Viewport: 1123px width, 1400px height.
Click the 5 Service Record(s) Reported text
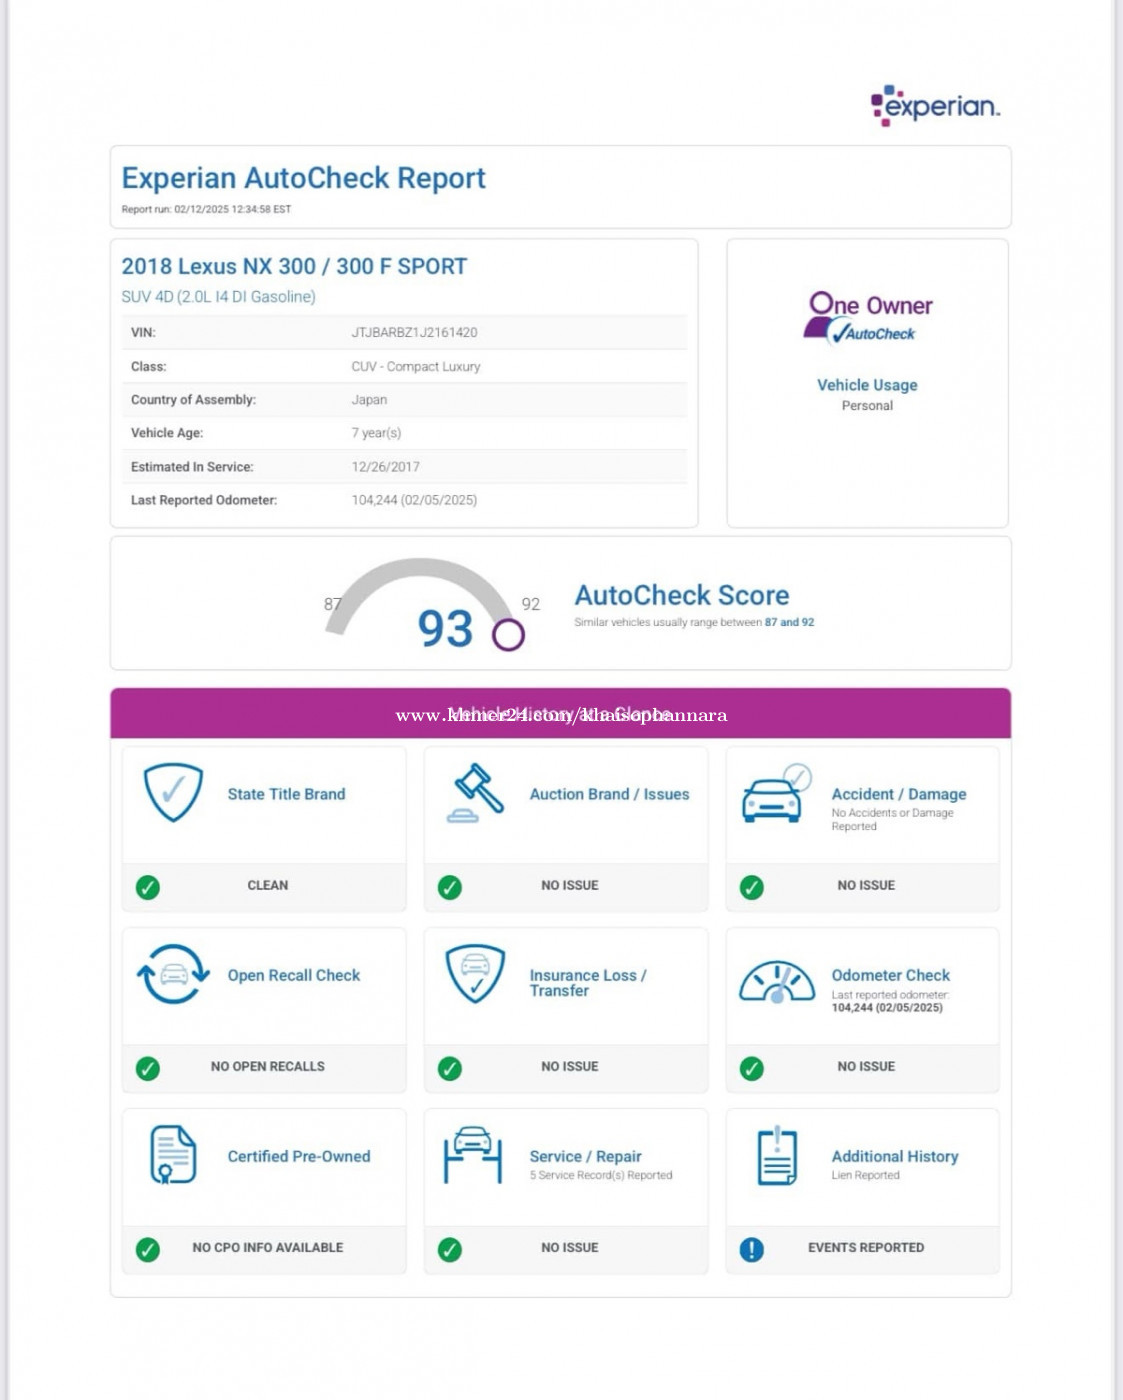point(600,1175)
